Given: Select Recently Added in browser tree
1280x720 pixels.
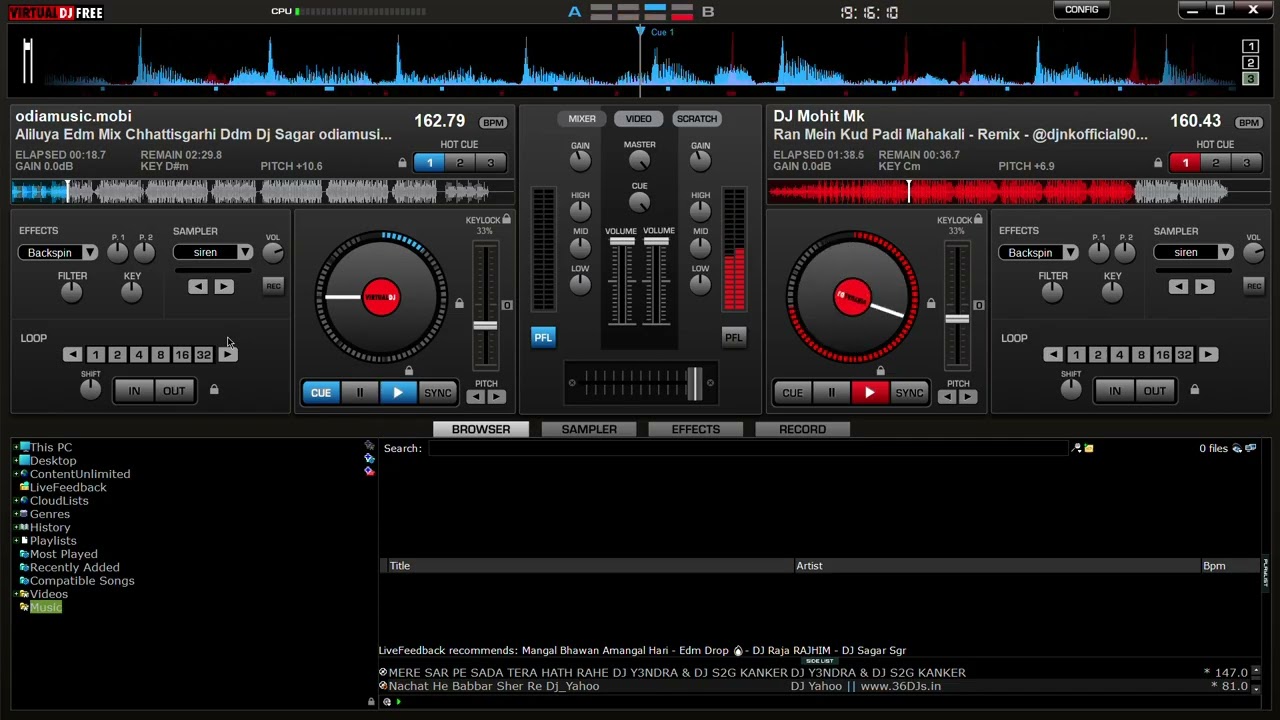Looking at the screenshot, I should click(x=75, y=568).
